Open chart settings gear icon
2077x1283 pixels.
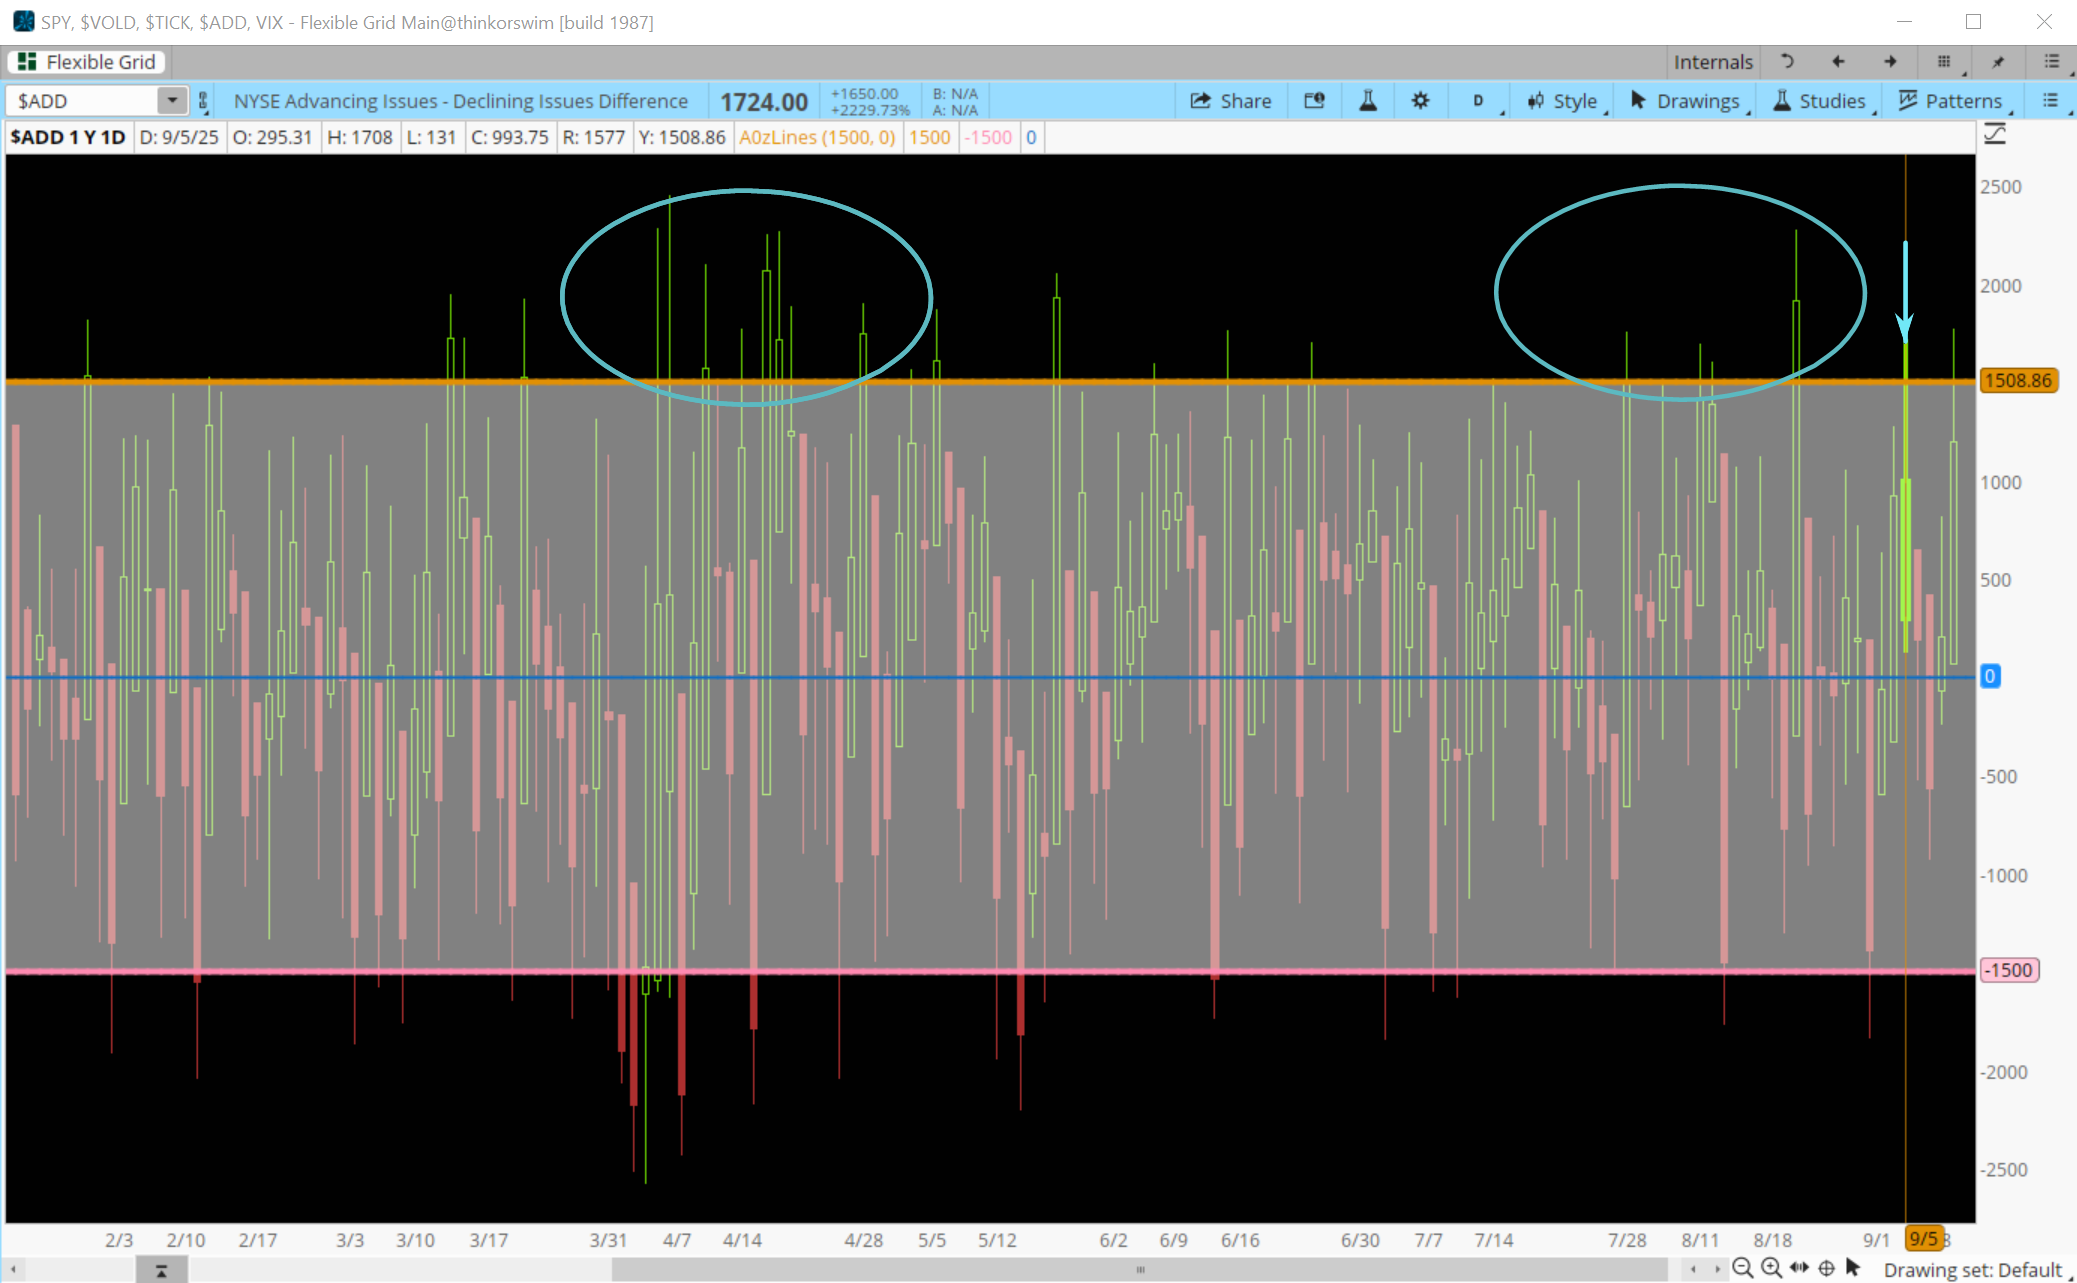coord(1420,101)
